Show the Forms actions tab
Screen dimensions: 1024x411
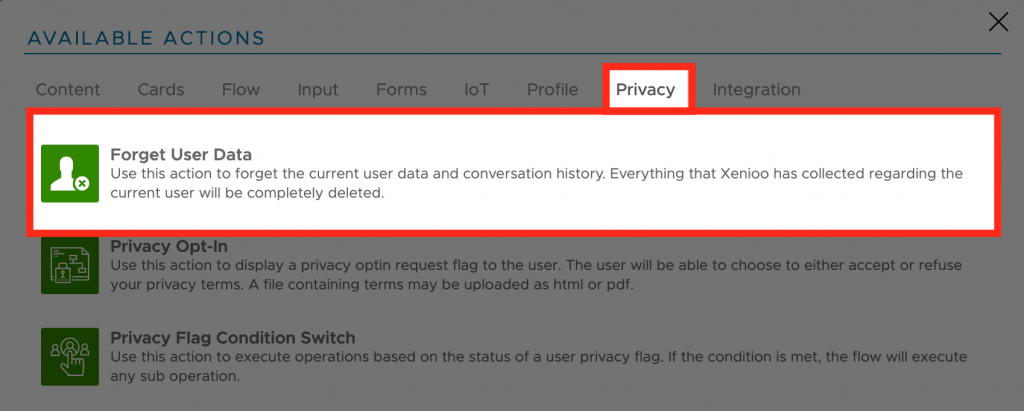[401, 90]
